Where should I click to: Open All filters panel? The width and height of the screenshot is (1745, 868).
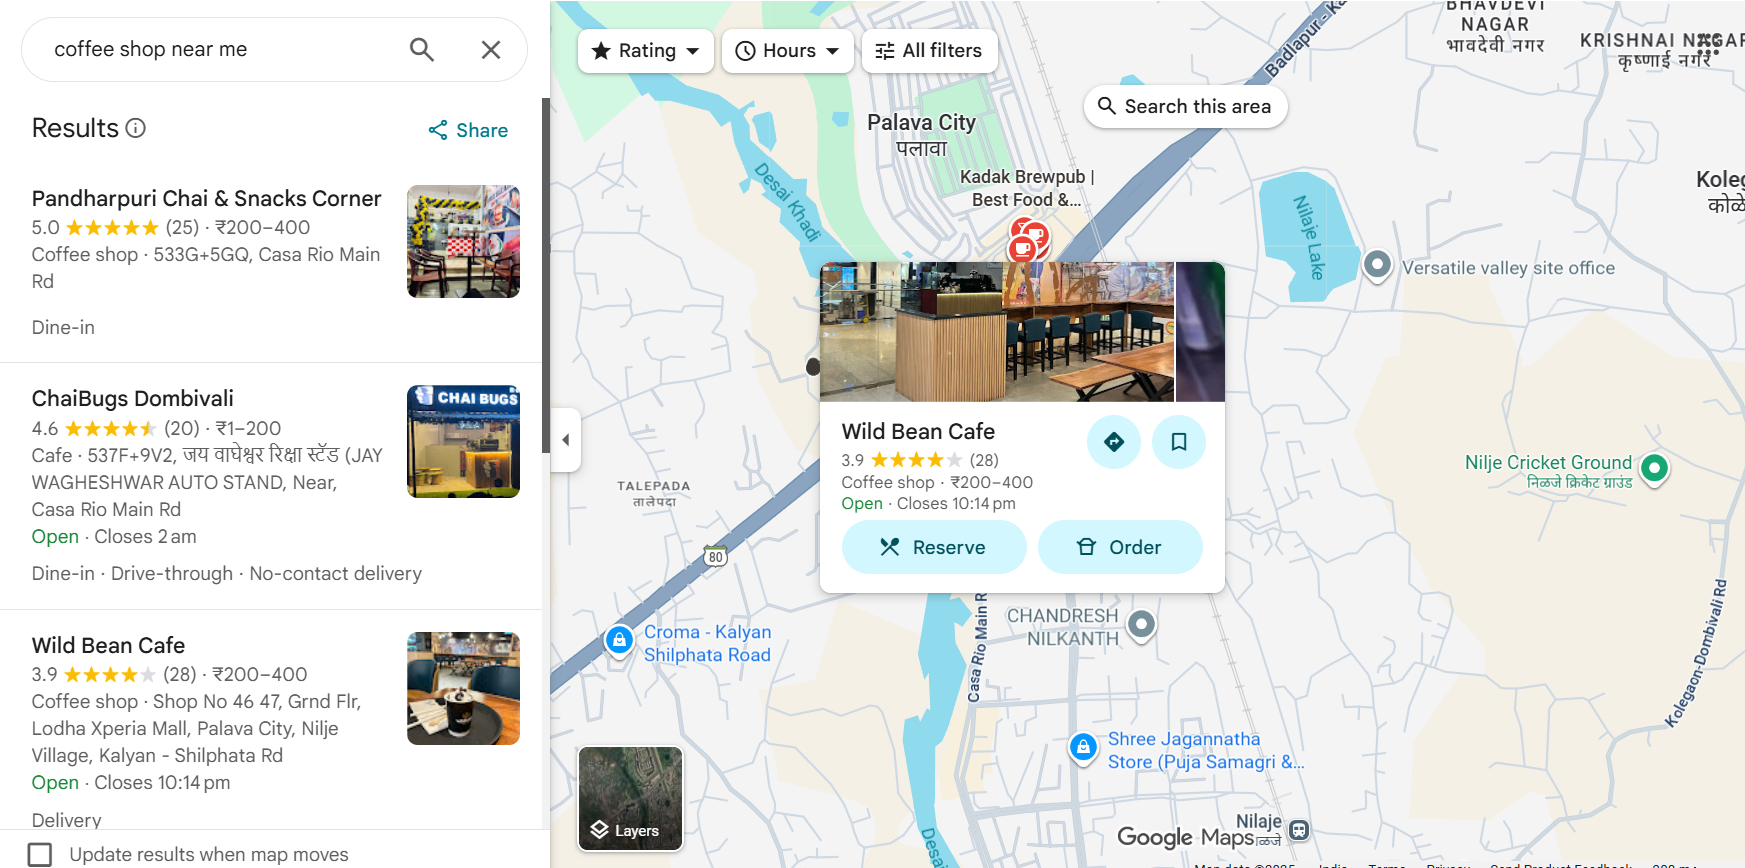[929, 51]
